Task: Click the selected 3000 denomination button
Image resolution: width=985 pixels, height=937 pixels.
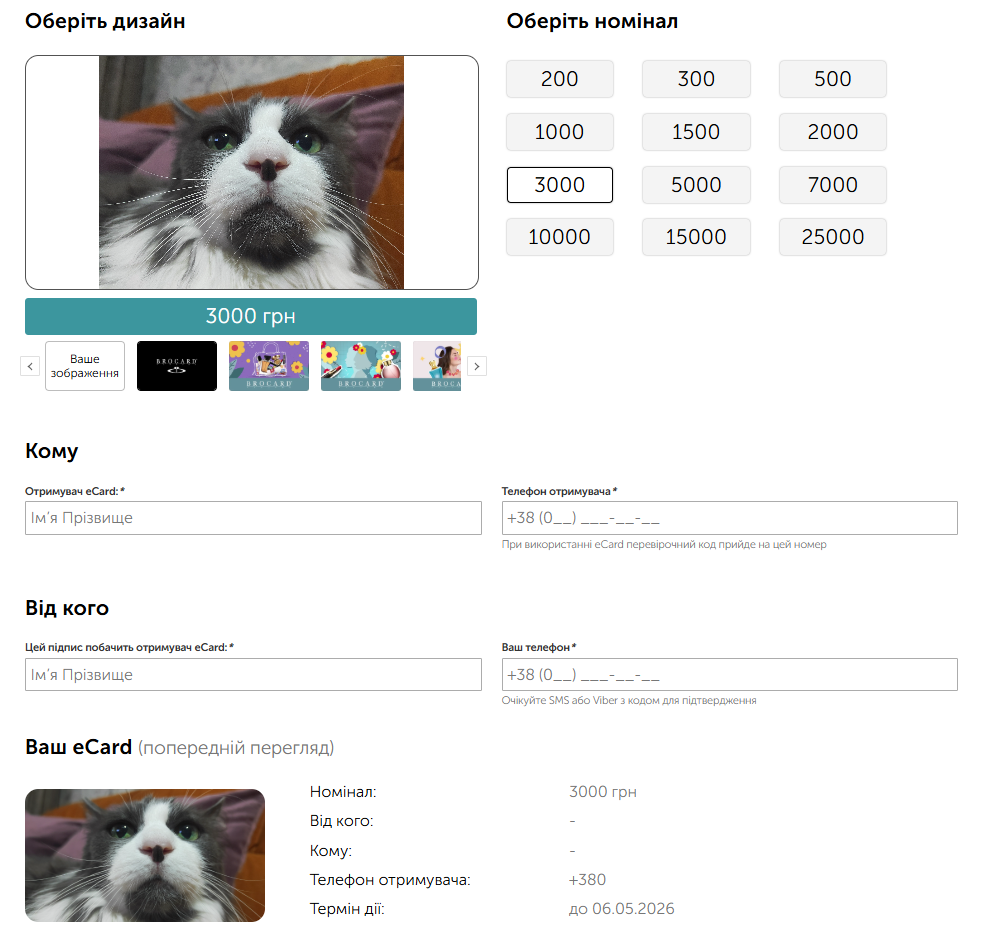Action: [x=559, y=185]
